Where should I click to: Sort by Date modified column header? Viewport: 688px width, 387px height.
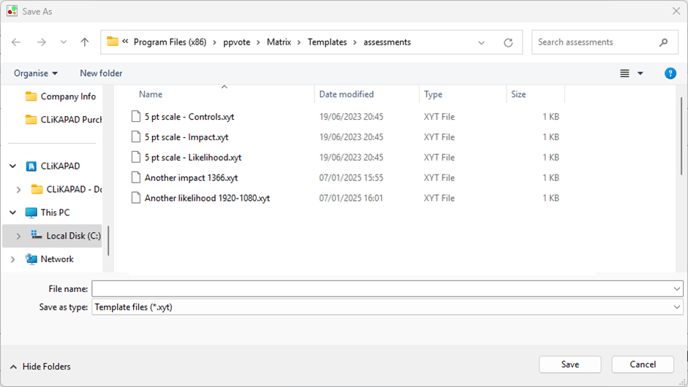tap(347, 94)
